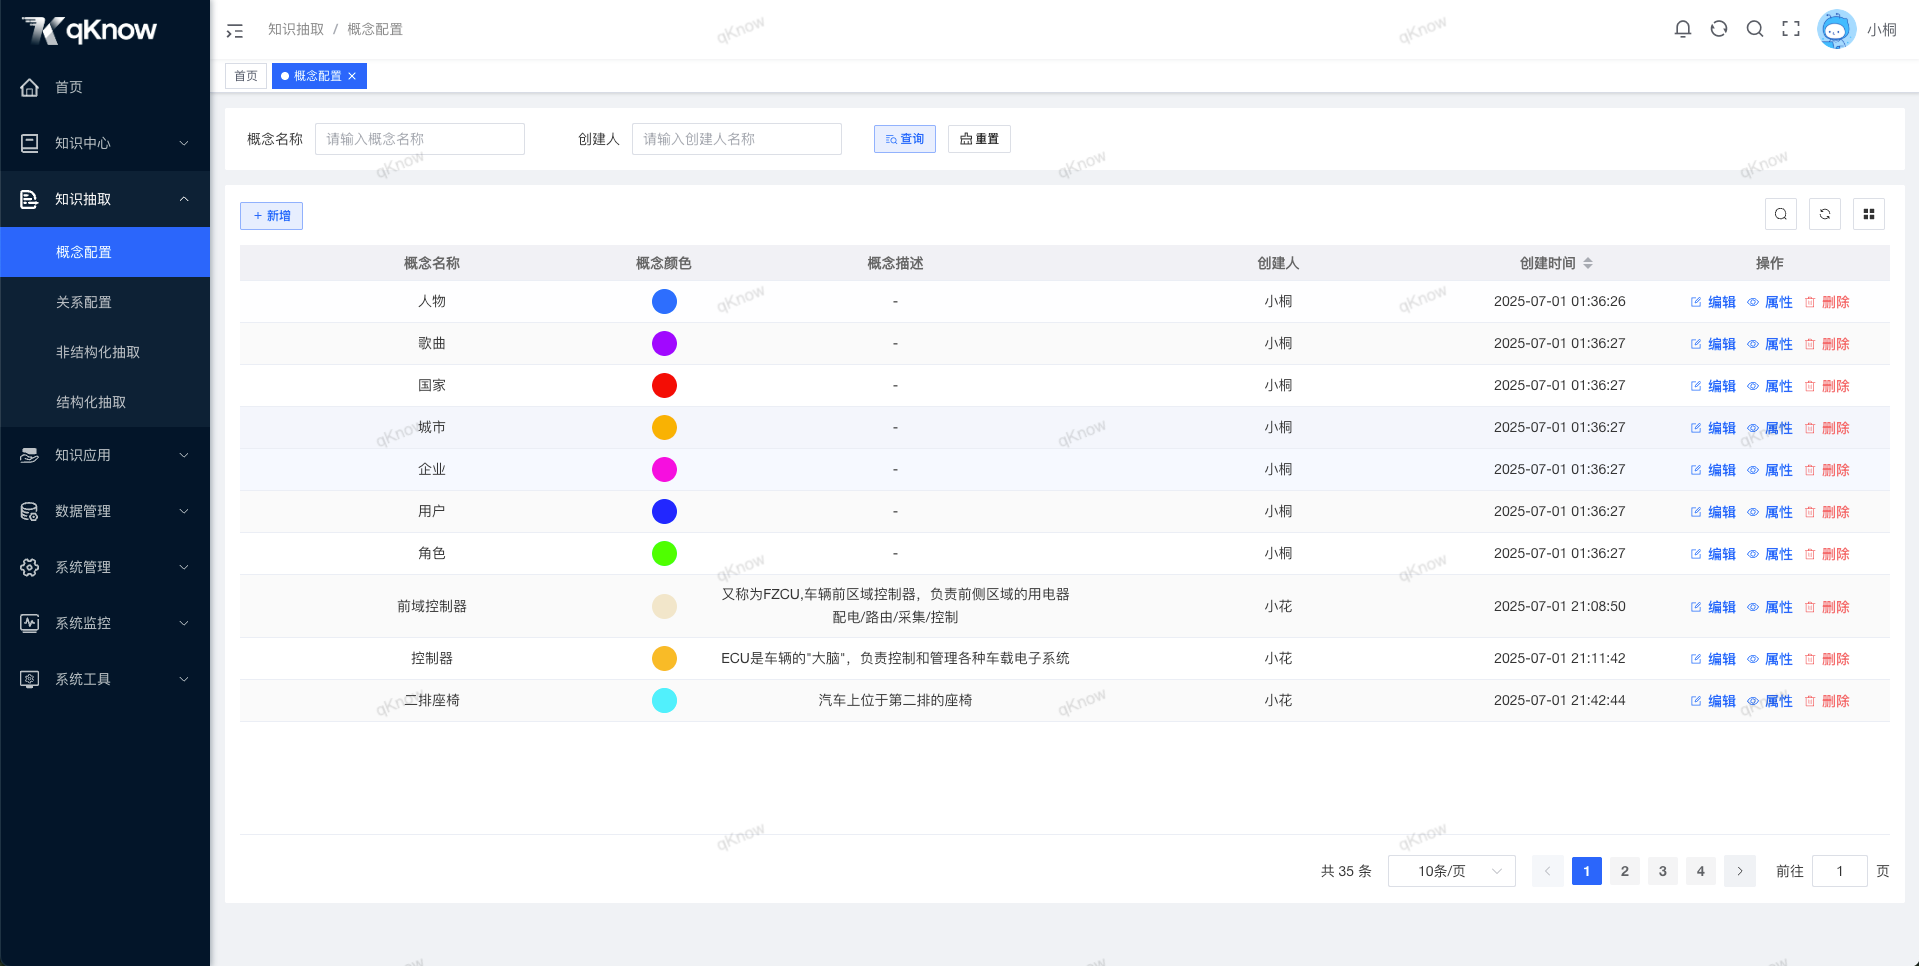View 属性 of the 人物 concept
Screen dimensions: 1919x966
tap(1770, 302)
